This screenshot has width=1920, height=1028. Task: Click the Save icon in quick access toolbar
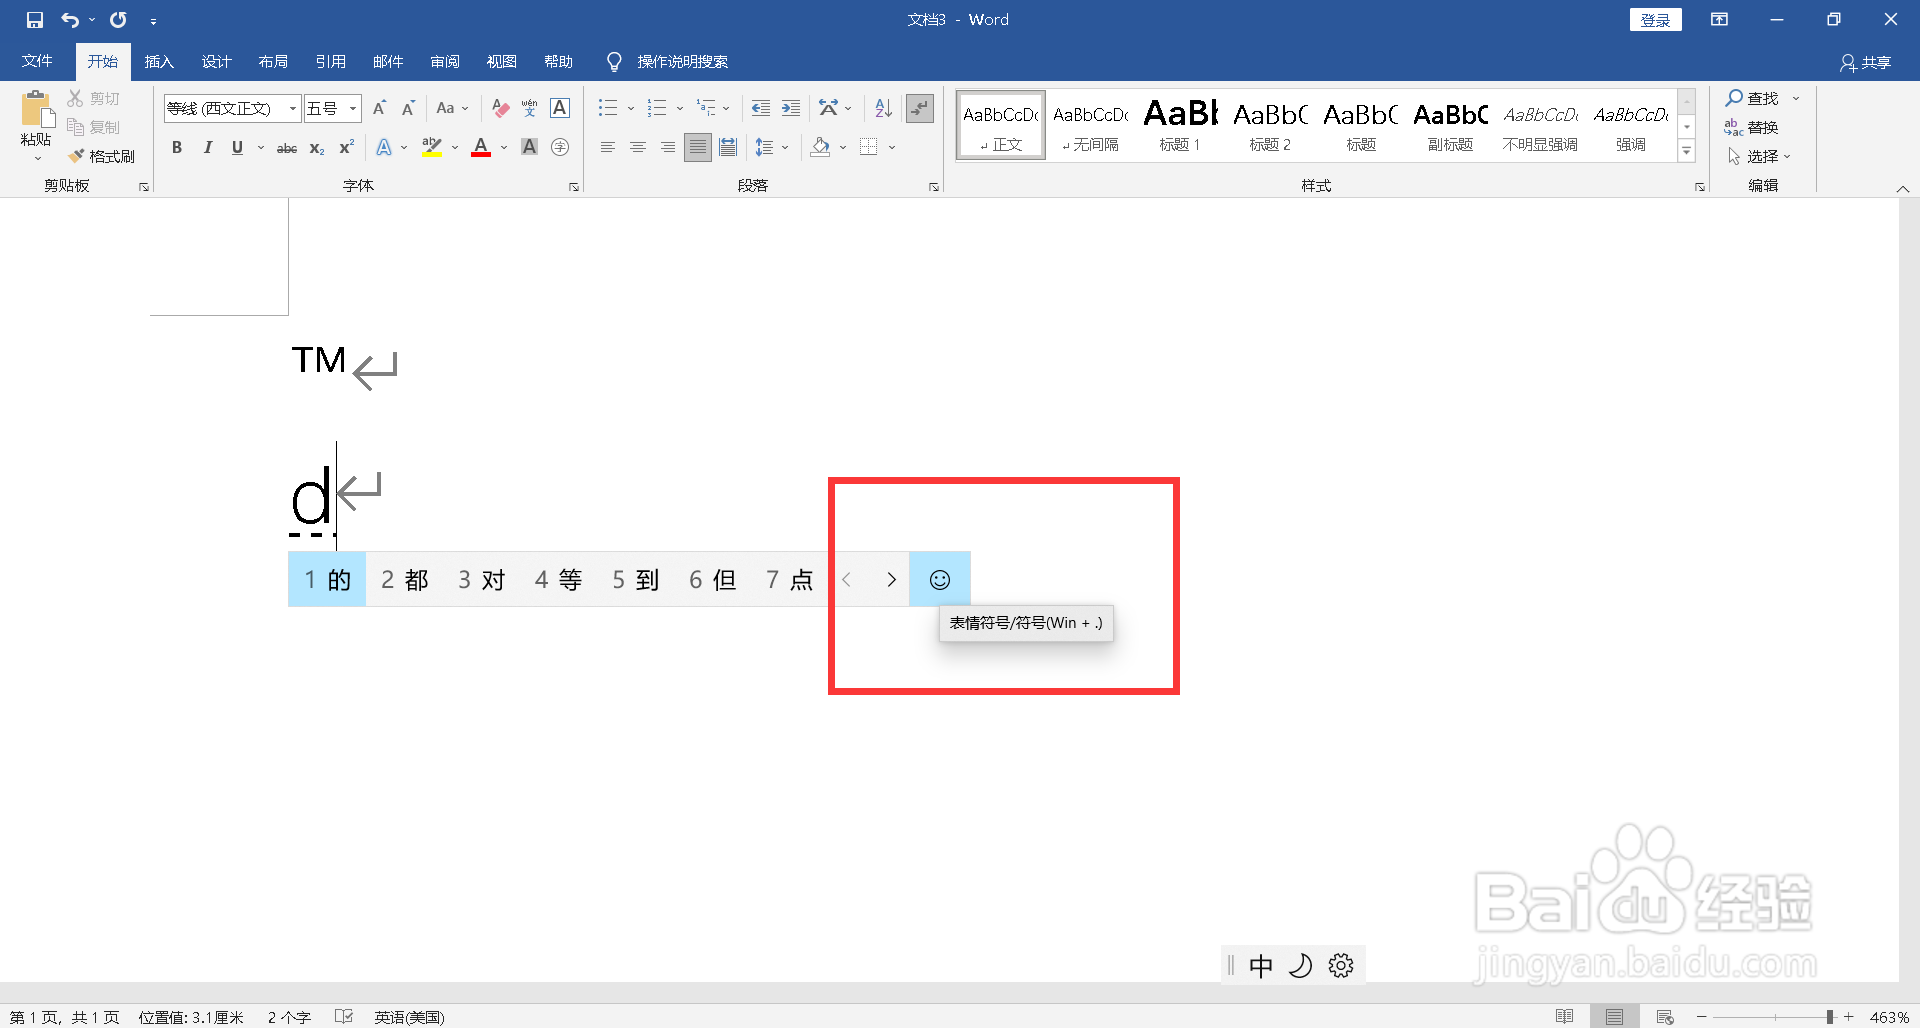tap(35, 20)
